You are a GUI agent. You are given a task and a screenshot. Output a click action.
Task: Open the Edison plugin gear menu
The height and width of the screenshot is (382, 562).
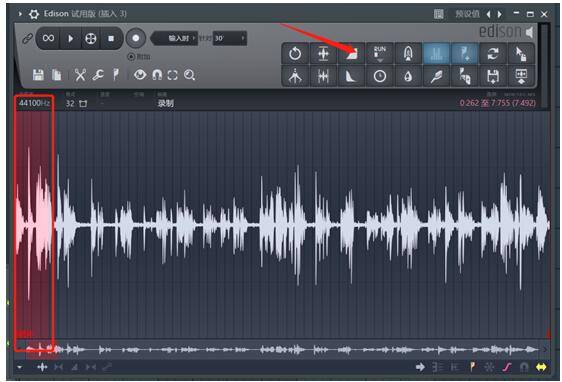tap(34, 14)
